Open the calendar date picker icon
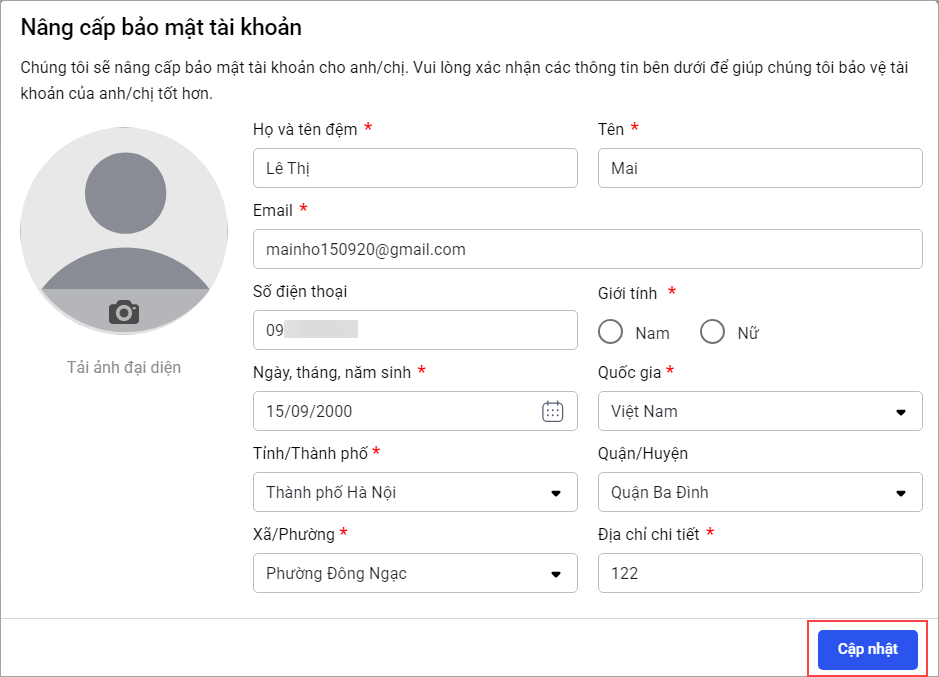 [x=552, y=411]
